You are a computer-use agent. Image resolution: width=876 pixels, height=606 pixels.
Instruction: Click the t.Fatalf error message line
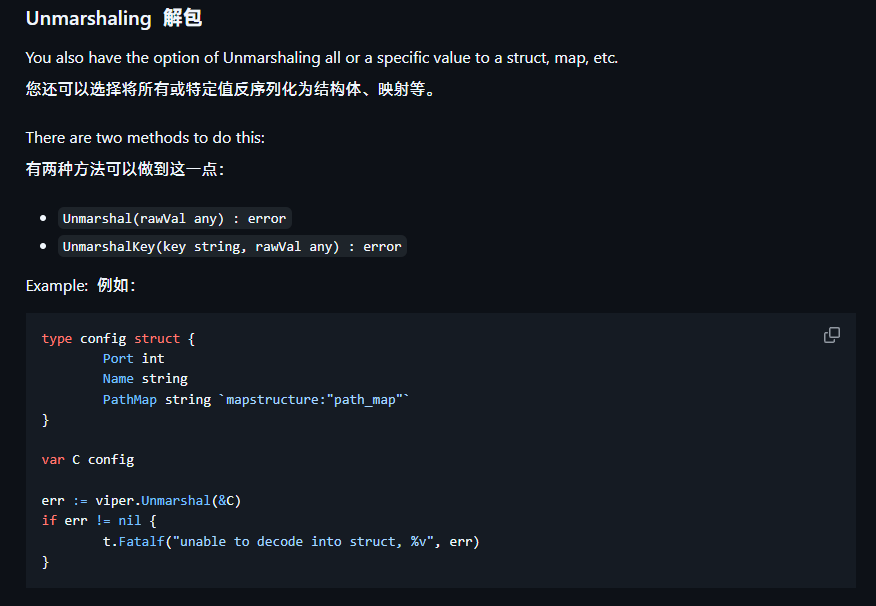coord(291,541)
